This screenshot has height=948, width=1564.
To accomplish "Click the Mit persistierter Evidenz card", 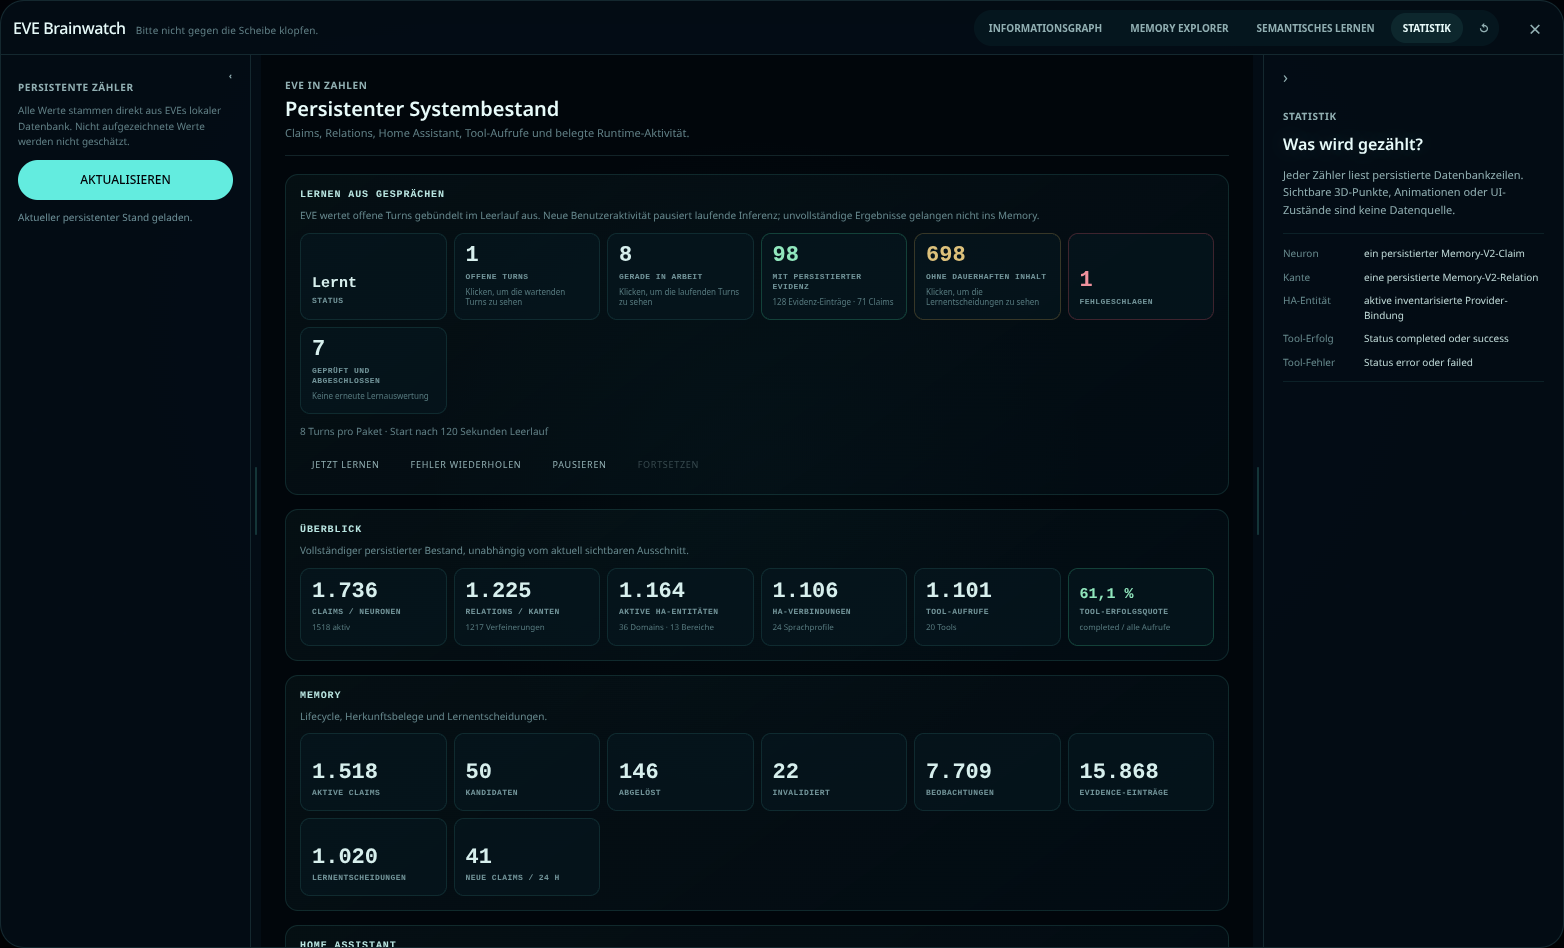I will coord(834,277).
